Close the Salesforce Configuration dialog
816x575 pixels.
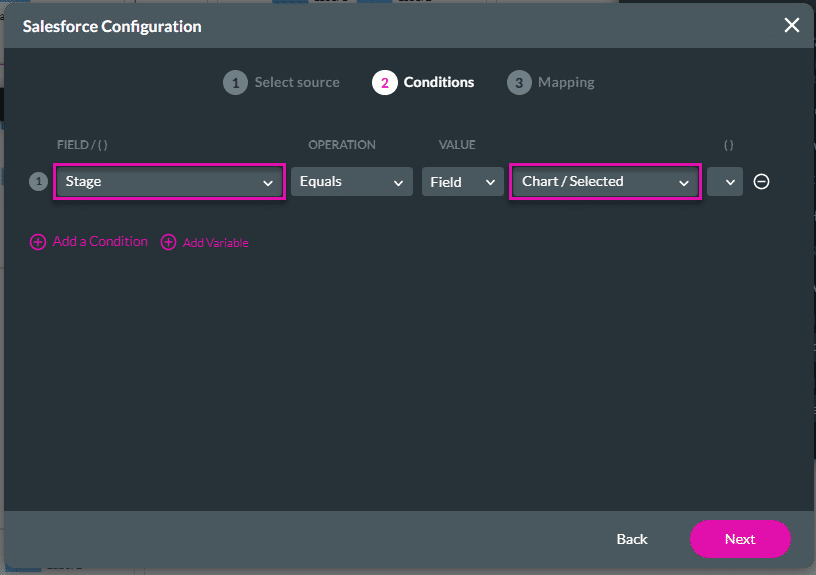tap(792, 25)
